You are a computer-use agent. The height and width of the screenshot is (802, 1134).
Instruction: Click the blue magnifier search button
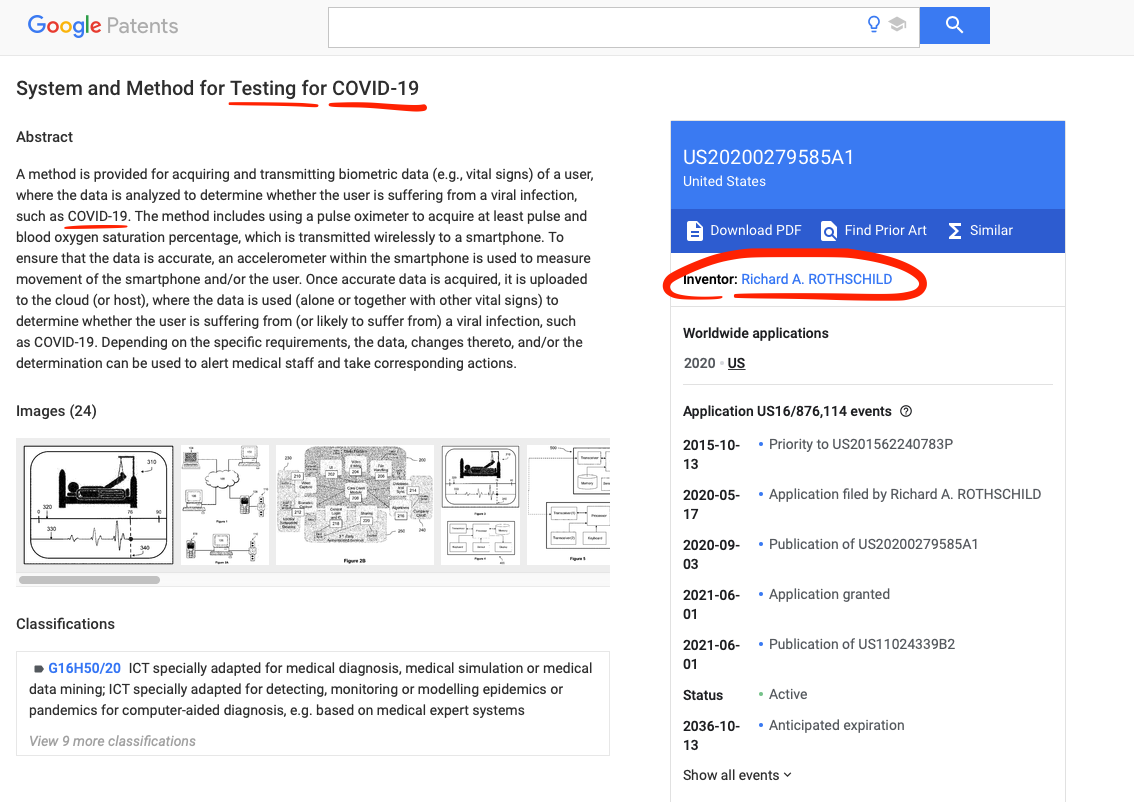point(955,25)
